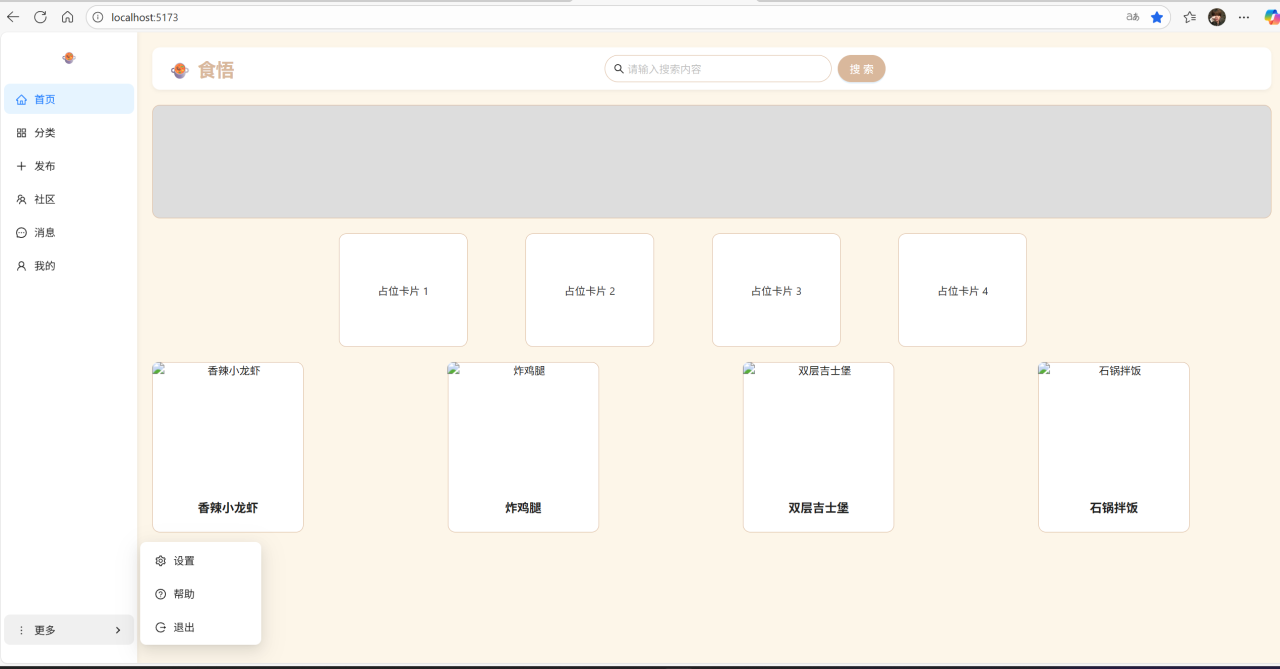Click the bold 香辣小龙虾 card title
This screenshot has width=1280, height=669.
[x=228, y=508]
